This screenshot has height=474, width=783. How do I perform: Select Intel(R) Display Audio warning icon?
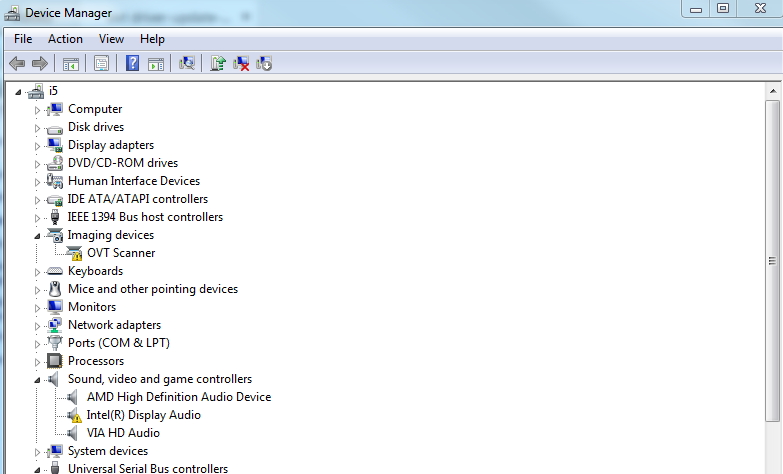(x=74, y=415)
